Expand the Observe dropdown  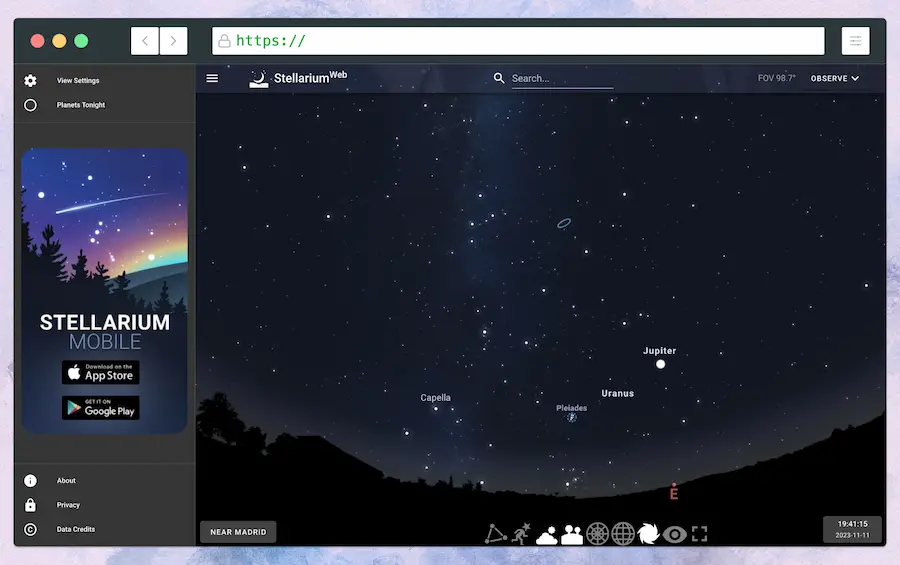click(835, 78)
